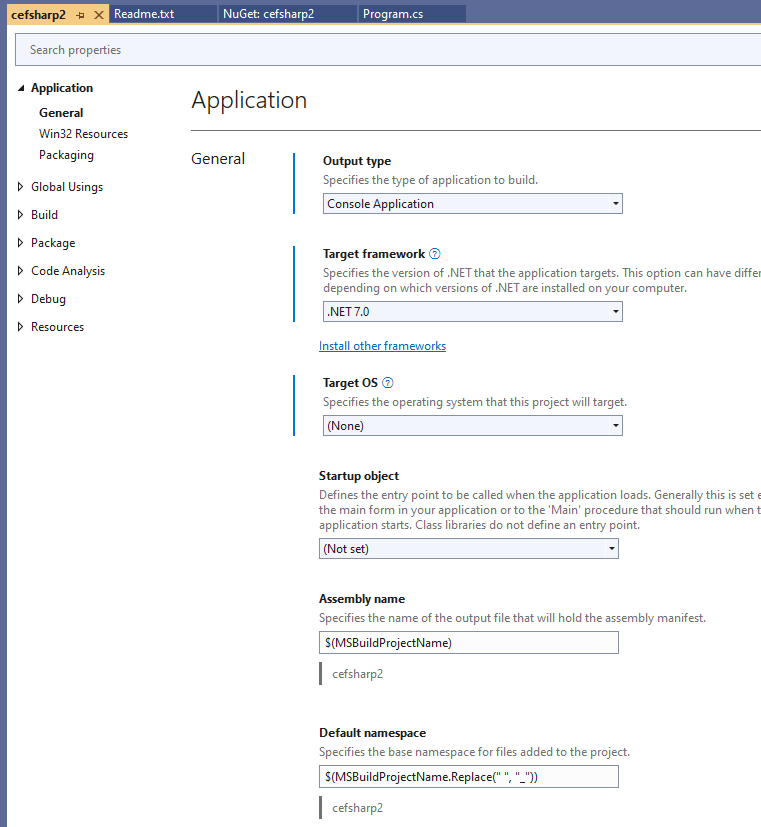This screenshot has height=827, width=761.
Task: Click the Output type heading
Action: tap(357, 161)
